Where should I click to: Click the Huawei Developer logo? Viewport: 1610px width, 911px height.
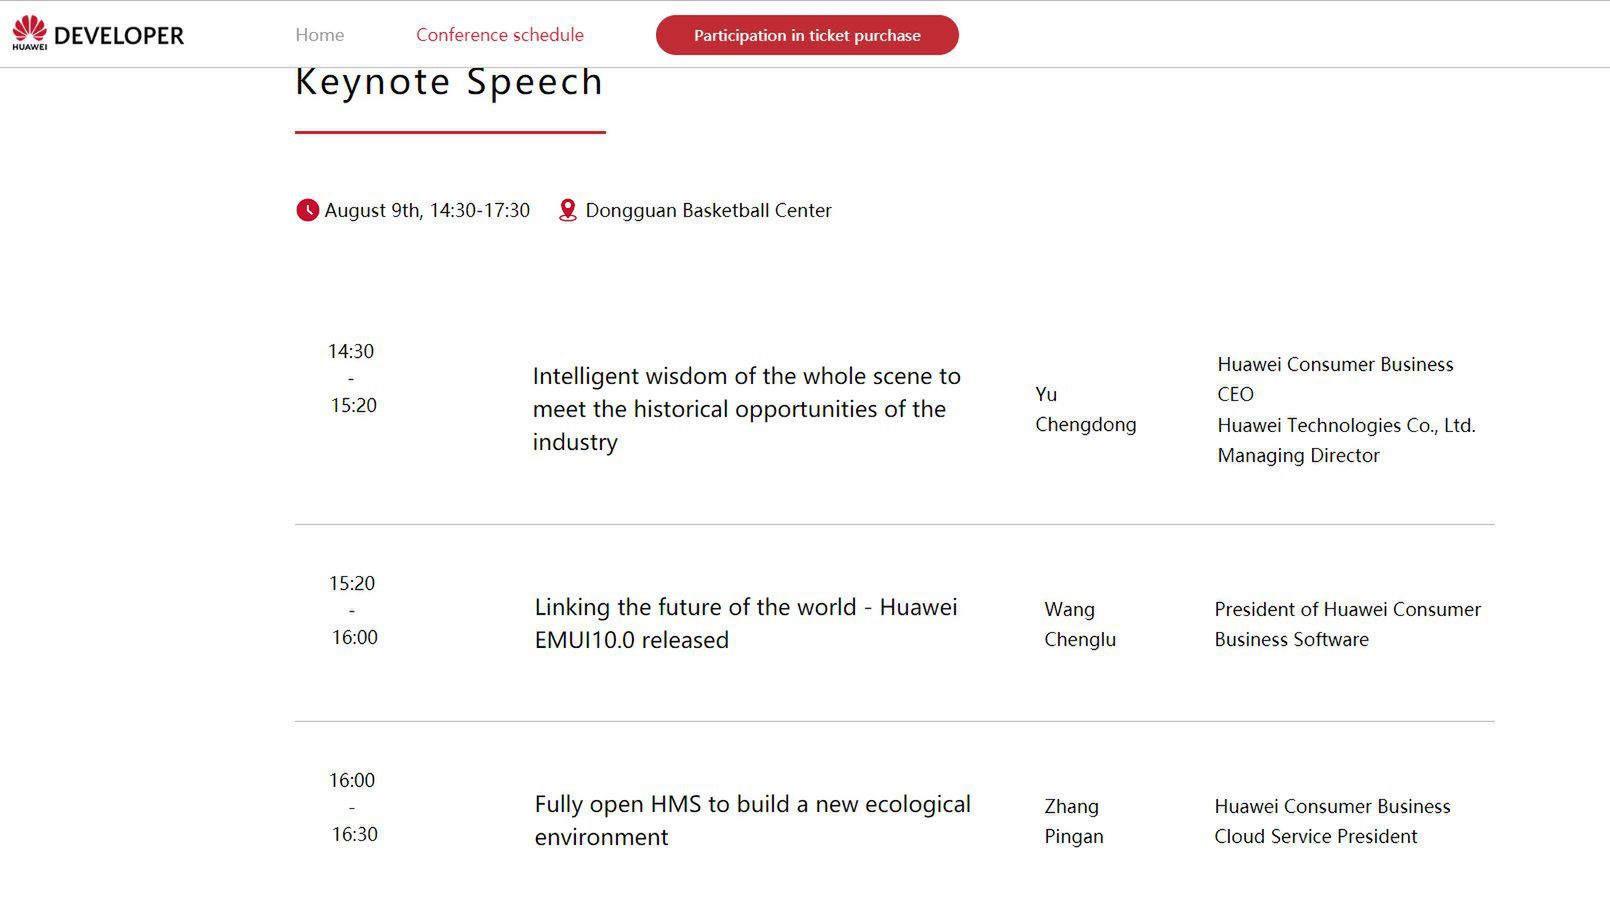[98, 34]
